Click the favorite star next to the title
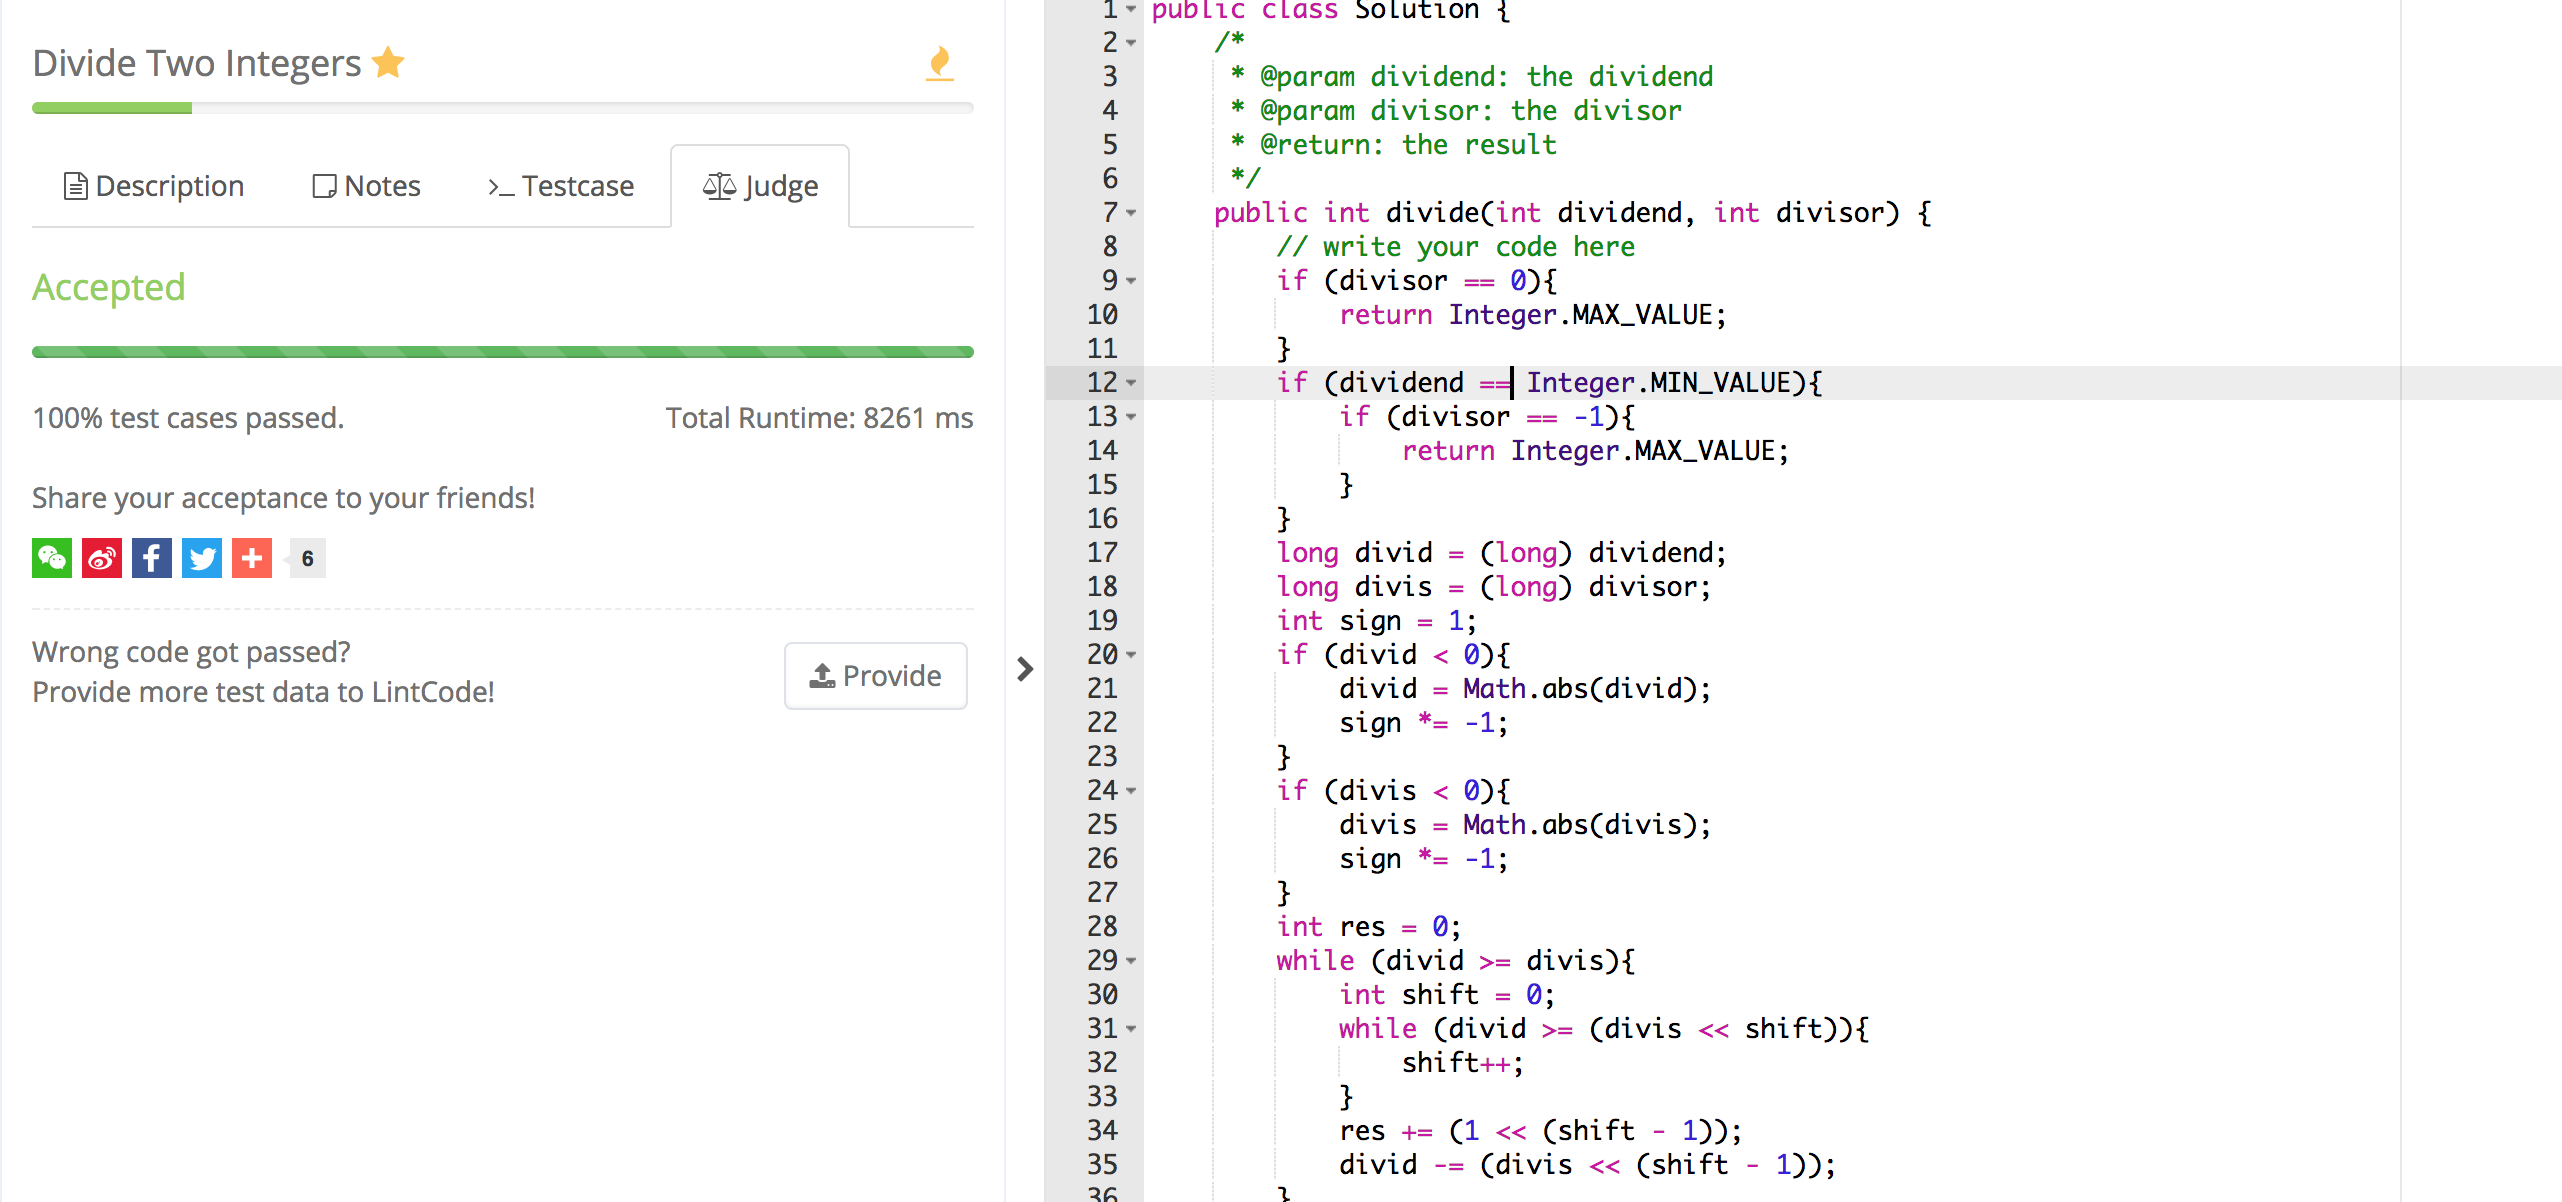 click(x=388, y=63)
